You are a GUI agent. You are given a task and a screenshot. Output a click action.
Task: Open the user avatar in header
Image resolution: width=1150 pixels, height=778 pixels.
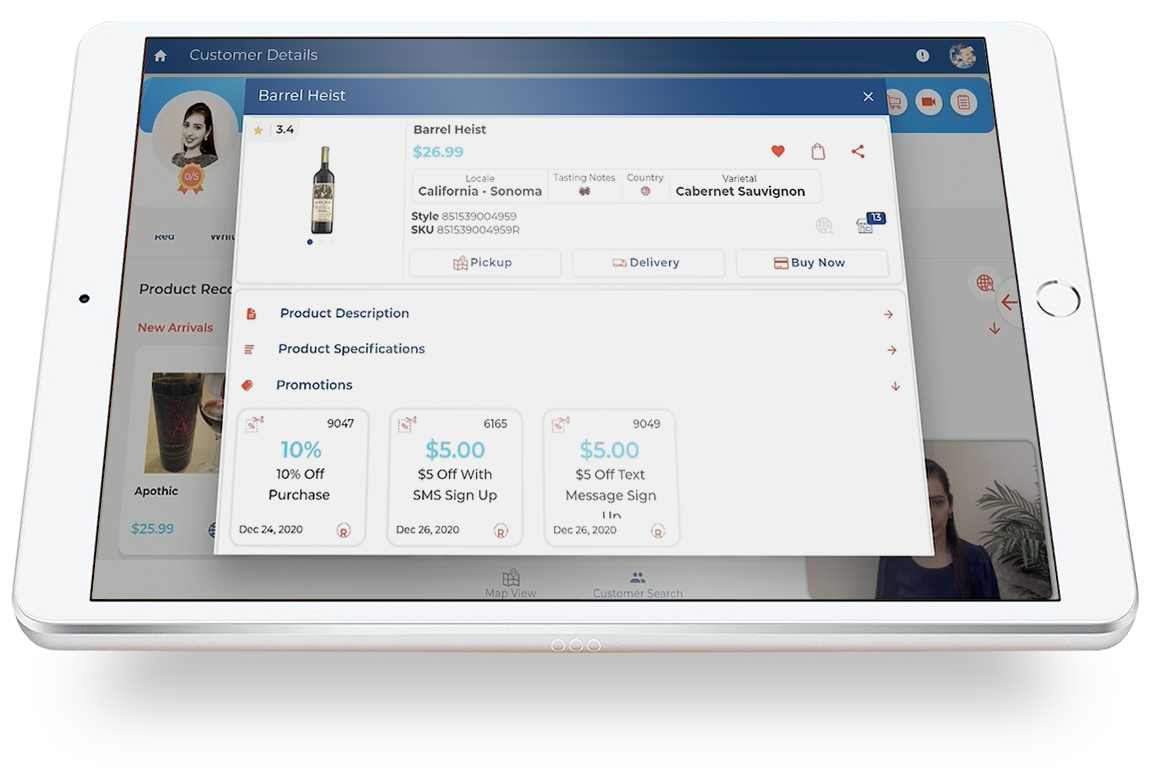pos(962,55)
